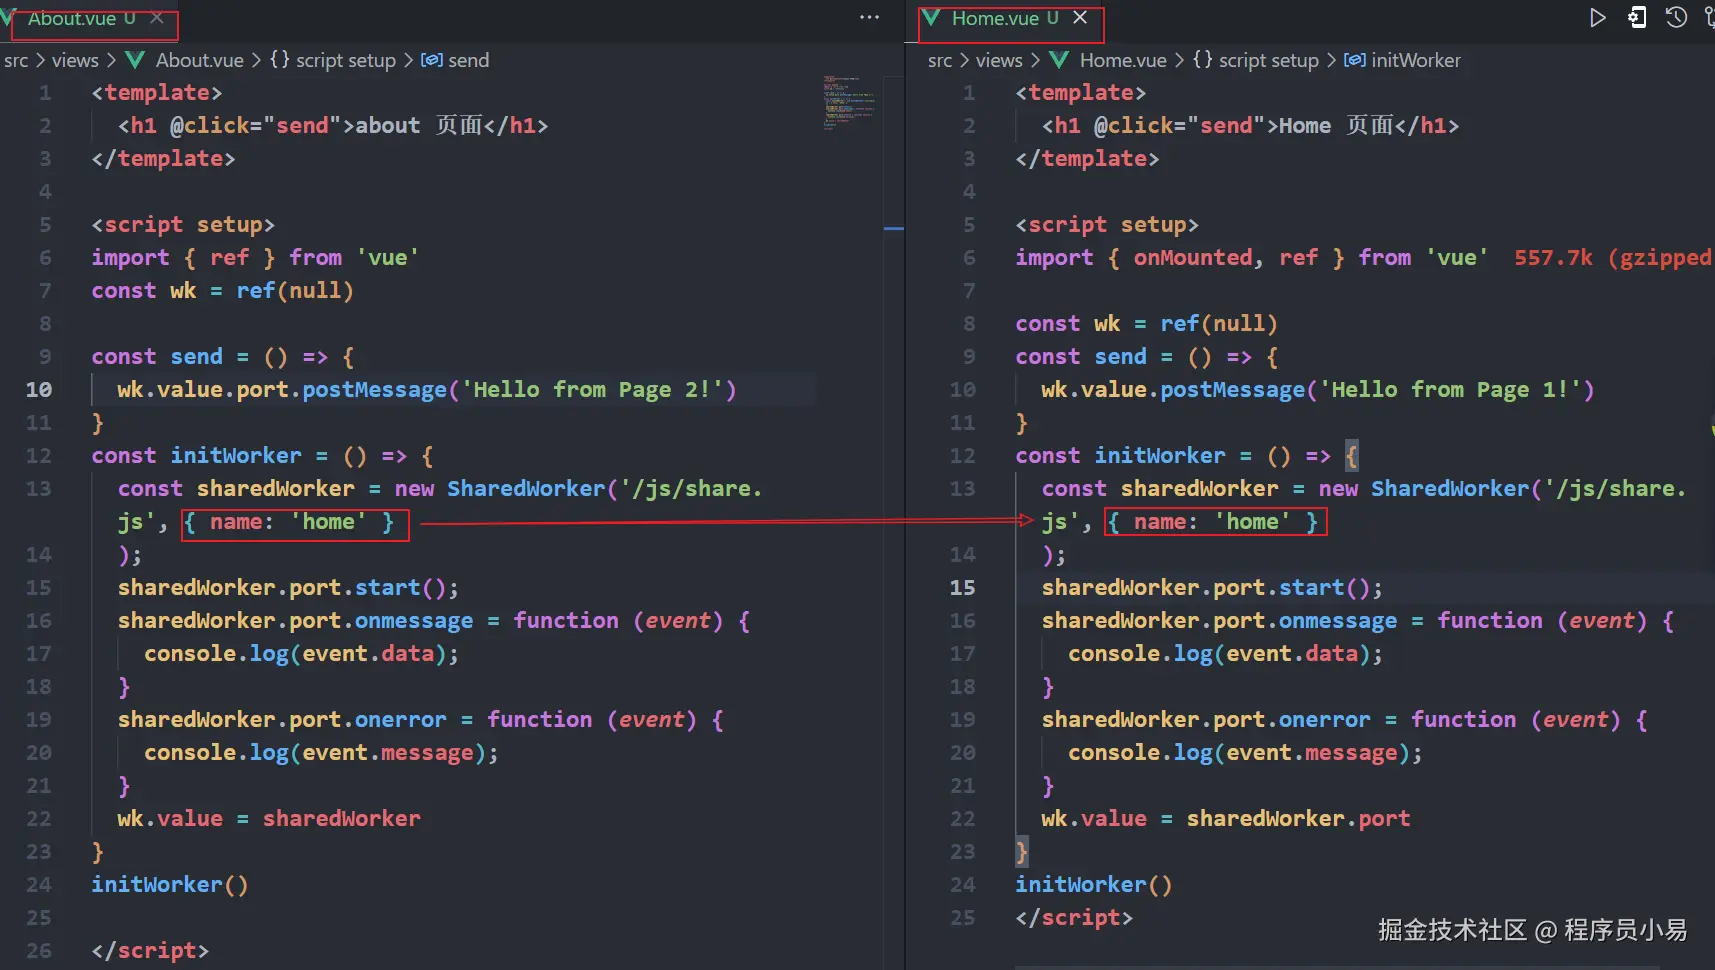Open the 'views' breadcrumb in the About.vue editor
Screen dimensions: 1715x970
(75, 60)
